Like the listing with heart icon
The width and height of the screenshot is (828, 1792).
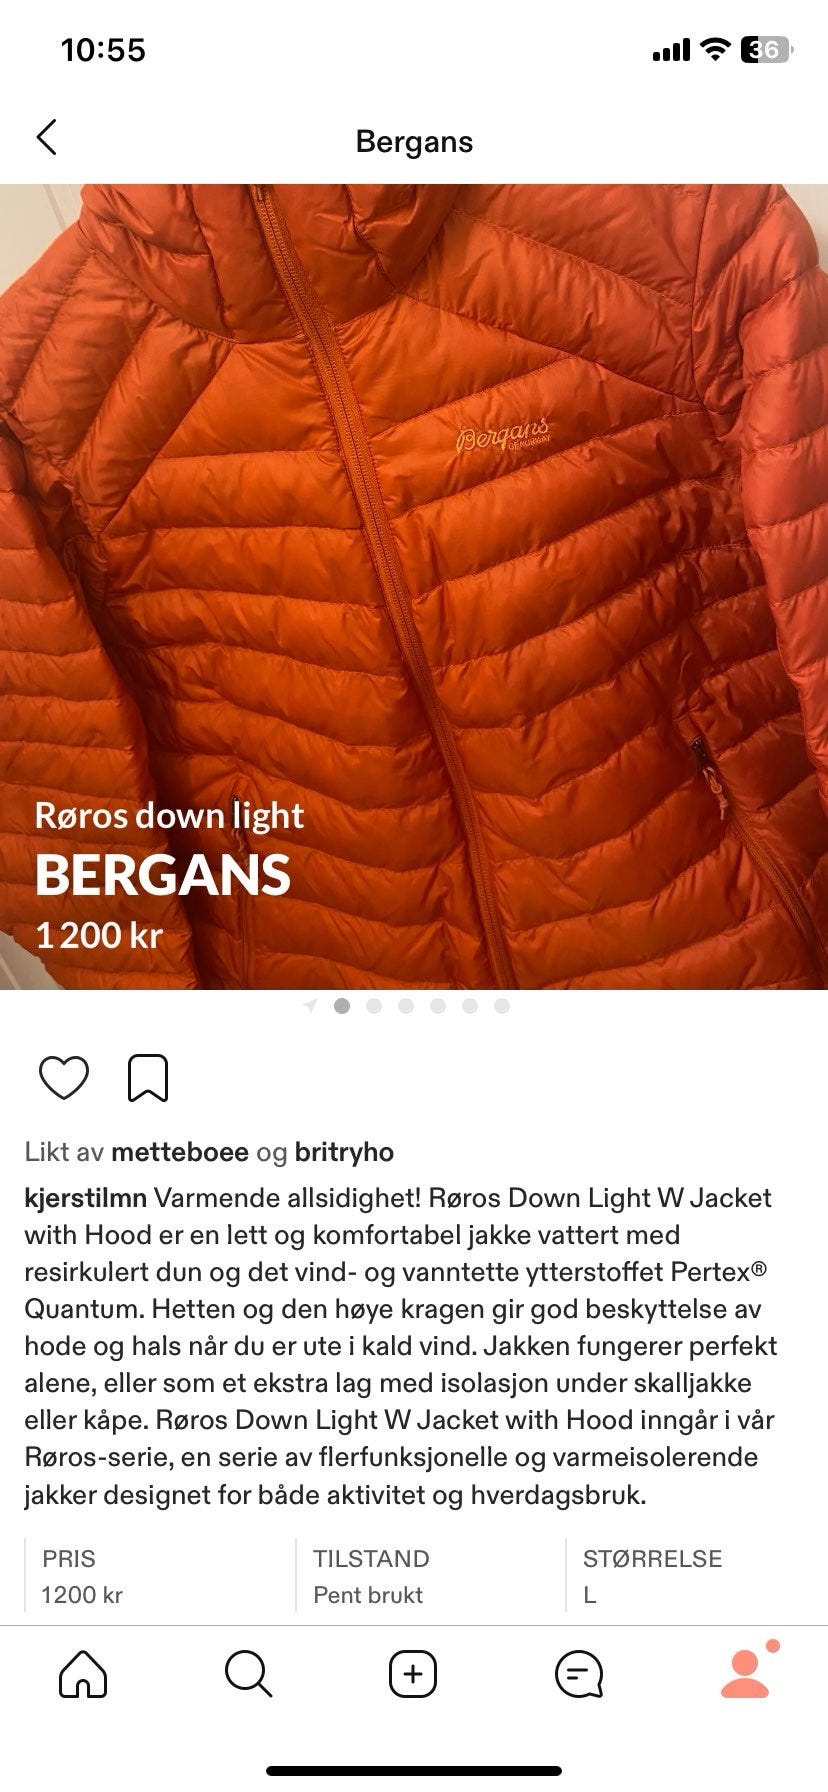pyautogui.click(x=64, y=1077)
